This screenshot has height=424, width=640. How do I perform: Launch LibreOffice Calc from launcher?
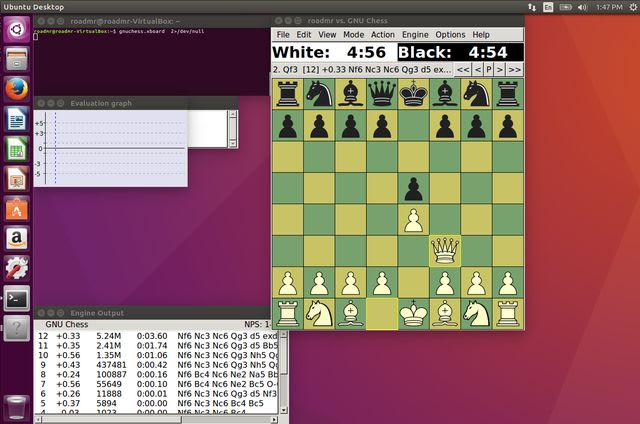[17, 149]
